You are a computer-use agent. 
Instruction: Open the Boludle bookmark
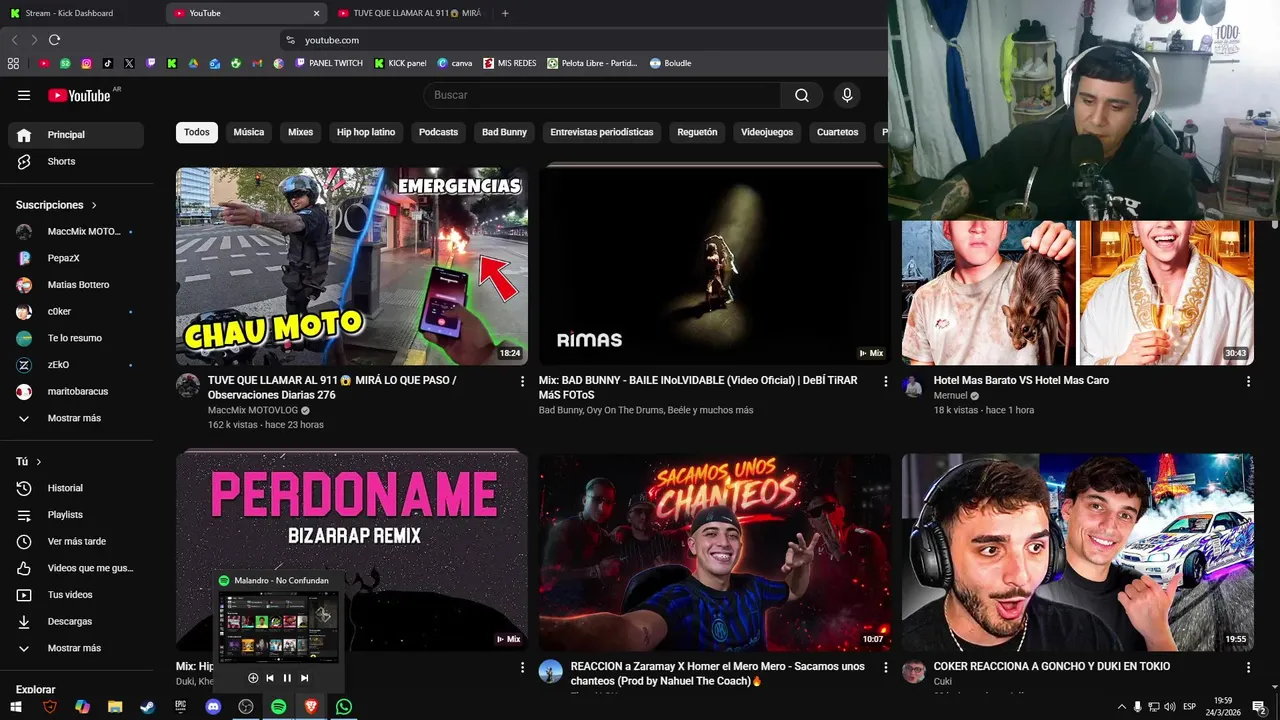pyautogui.click(x=670, y=63)
